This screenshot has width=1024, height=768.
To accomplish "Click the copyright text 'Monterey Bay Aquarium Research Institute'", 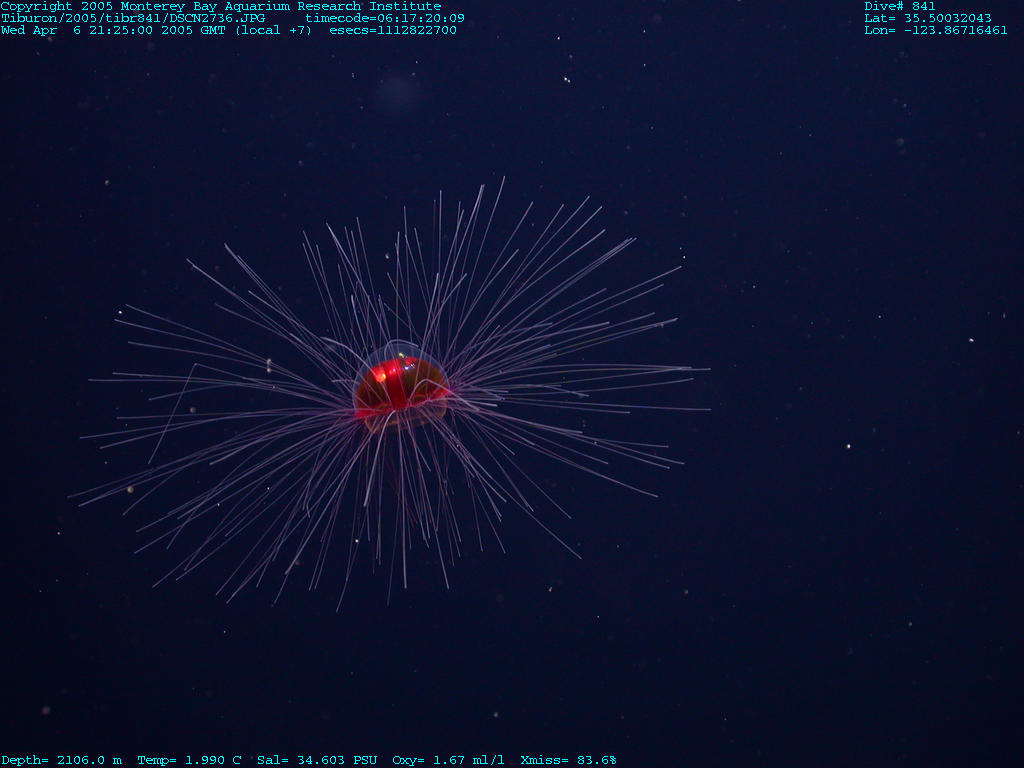I will pyautogui.click(x=281, y=7).
